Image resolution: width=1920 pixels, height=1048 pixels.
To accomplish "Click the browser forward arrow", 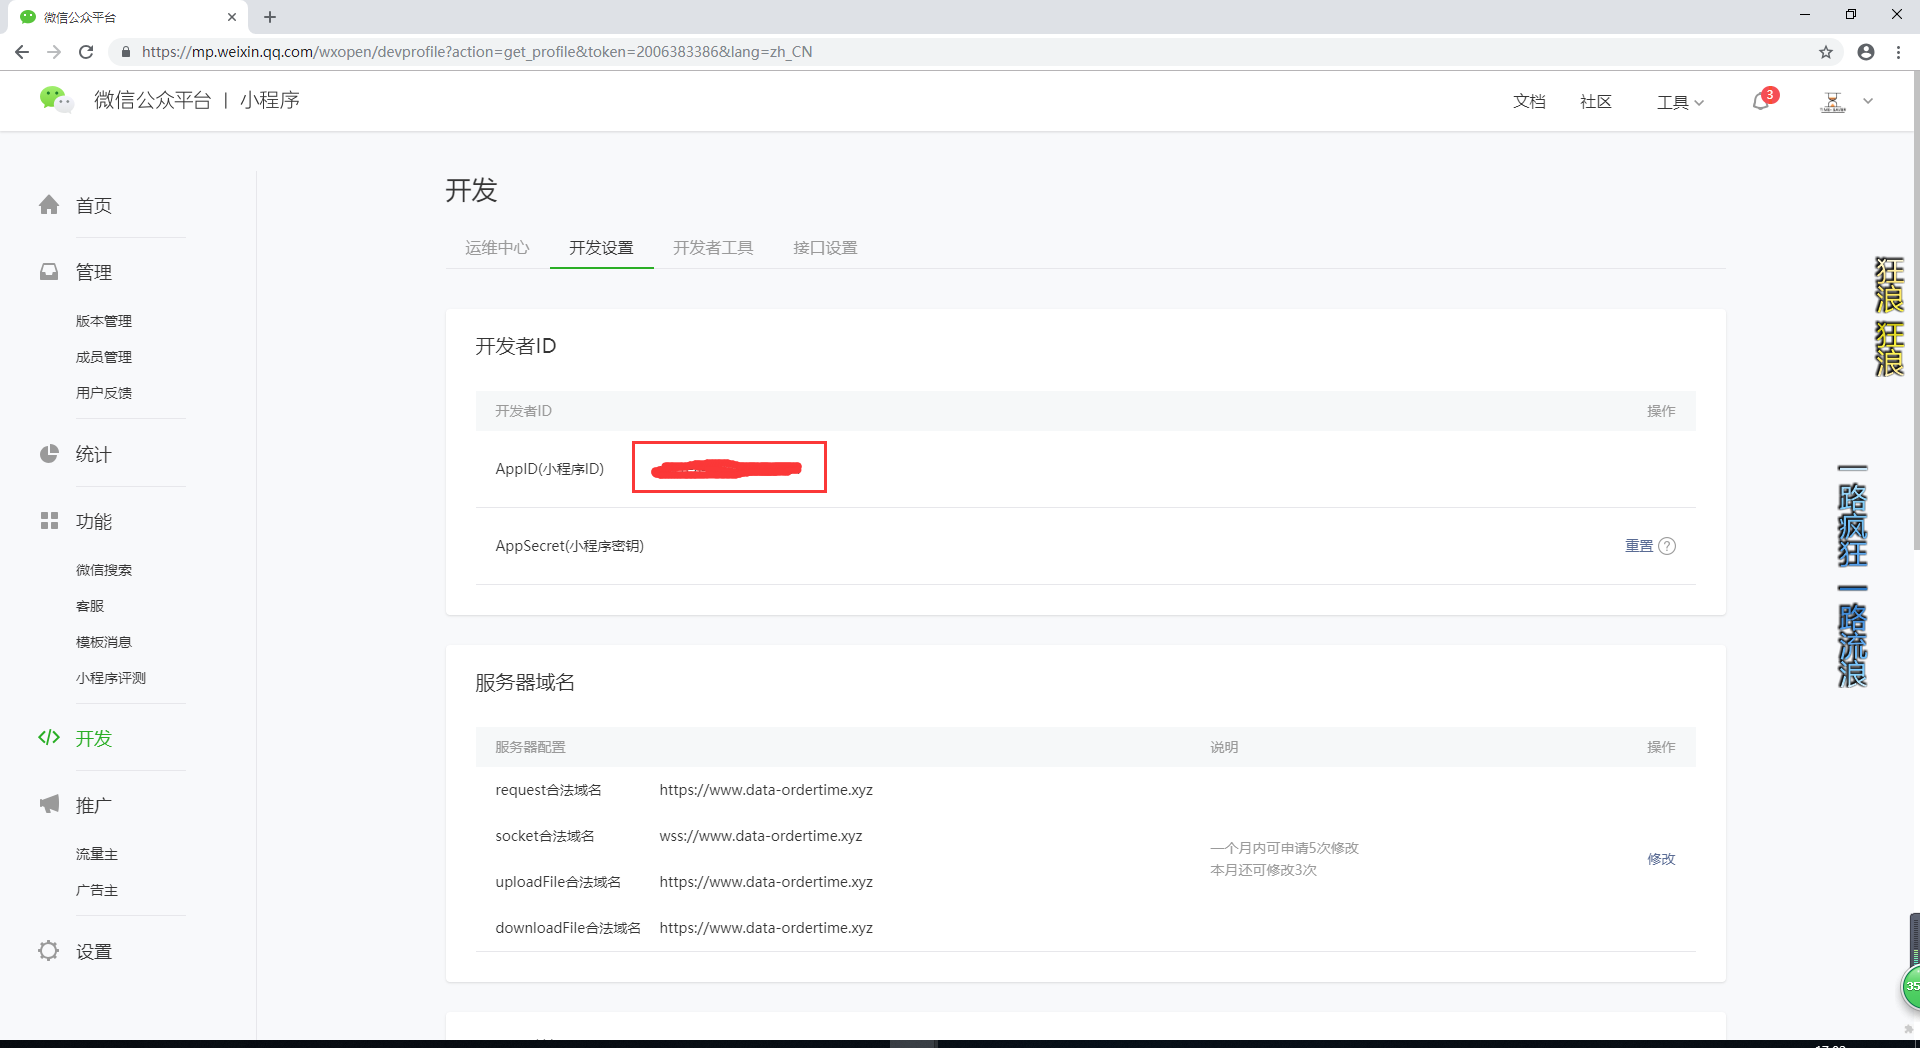I will pyautogui.click(x=54, y=52).
